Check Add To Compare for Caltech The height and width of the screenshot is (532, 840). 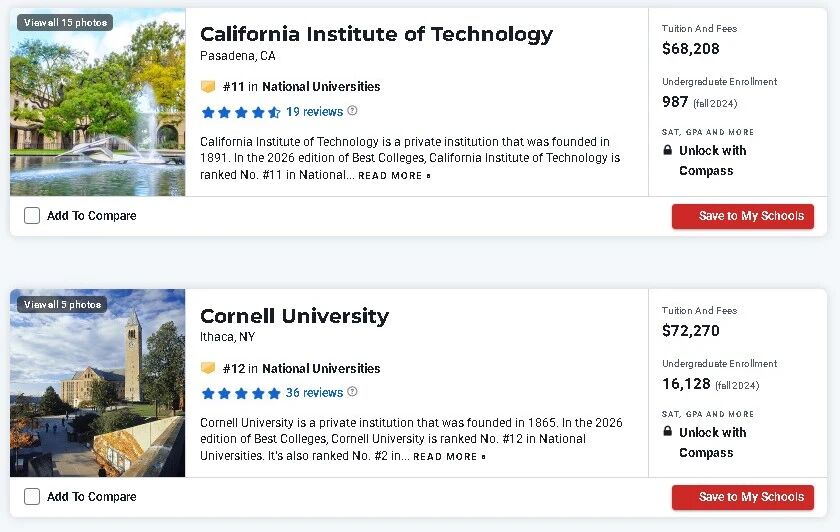(32, 215)
